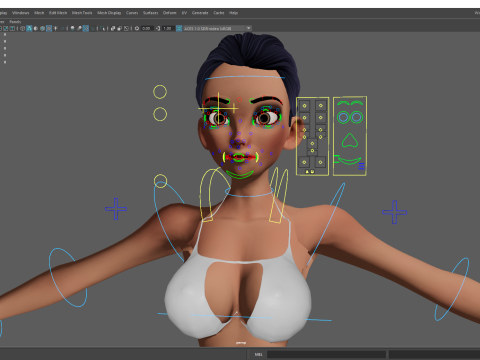This screenshot has height=360, width=480.
Task: Select the top-right square in the yellow control panel
Action: point(321,106)
